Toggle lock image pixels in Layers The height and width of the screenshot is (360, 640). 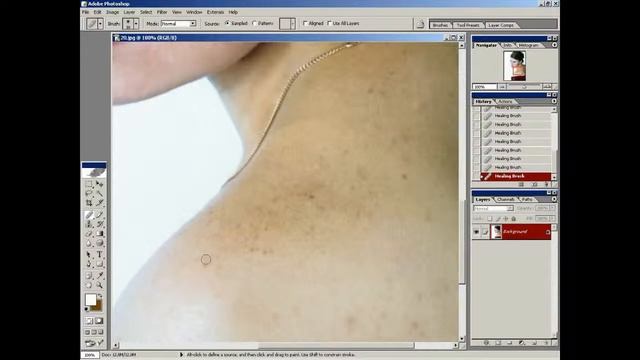[x=498, y=218]
